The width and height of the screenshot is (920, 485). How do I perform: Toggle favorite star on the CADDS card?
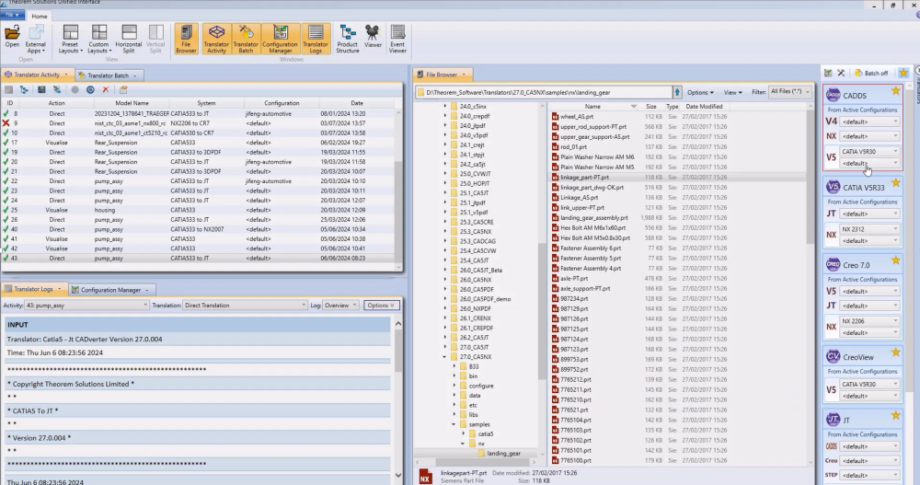pos(895,91)
